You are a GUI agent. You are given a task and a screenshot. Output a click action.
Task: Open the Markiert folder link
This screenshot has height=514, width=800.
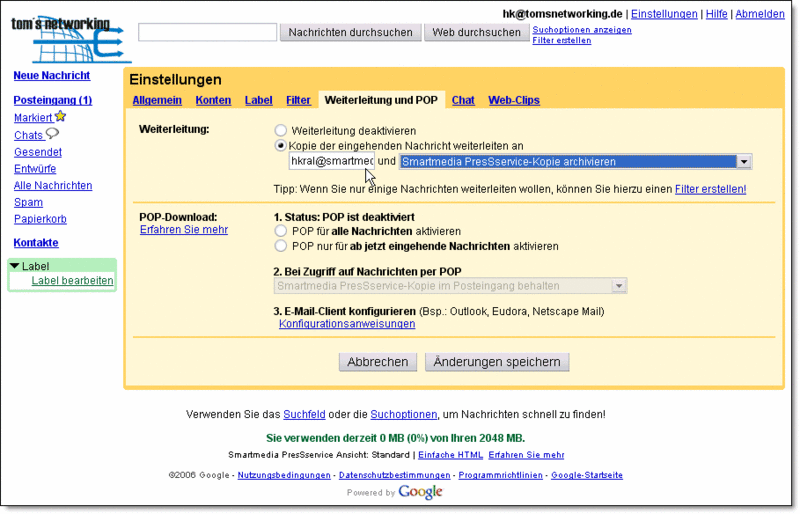pos(33,118)
